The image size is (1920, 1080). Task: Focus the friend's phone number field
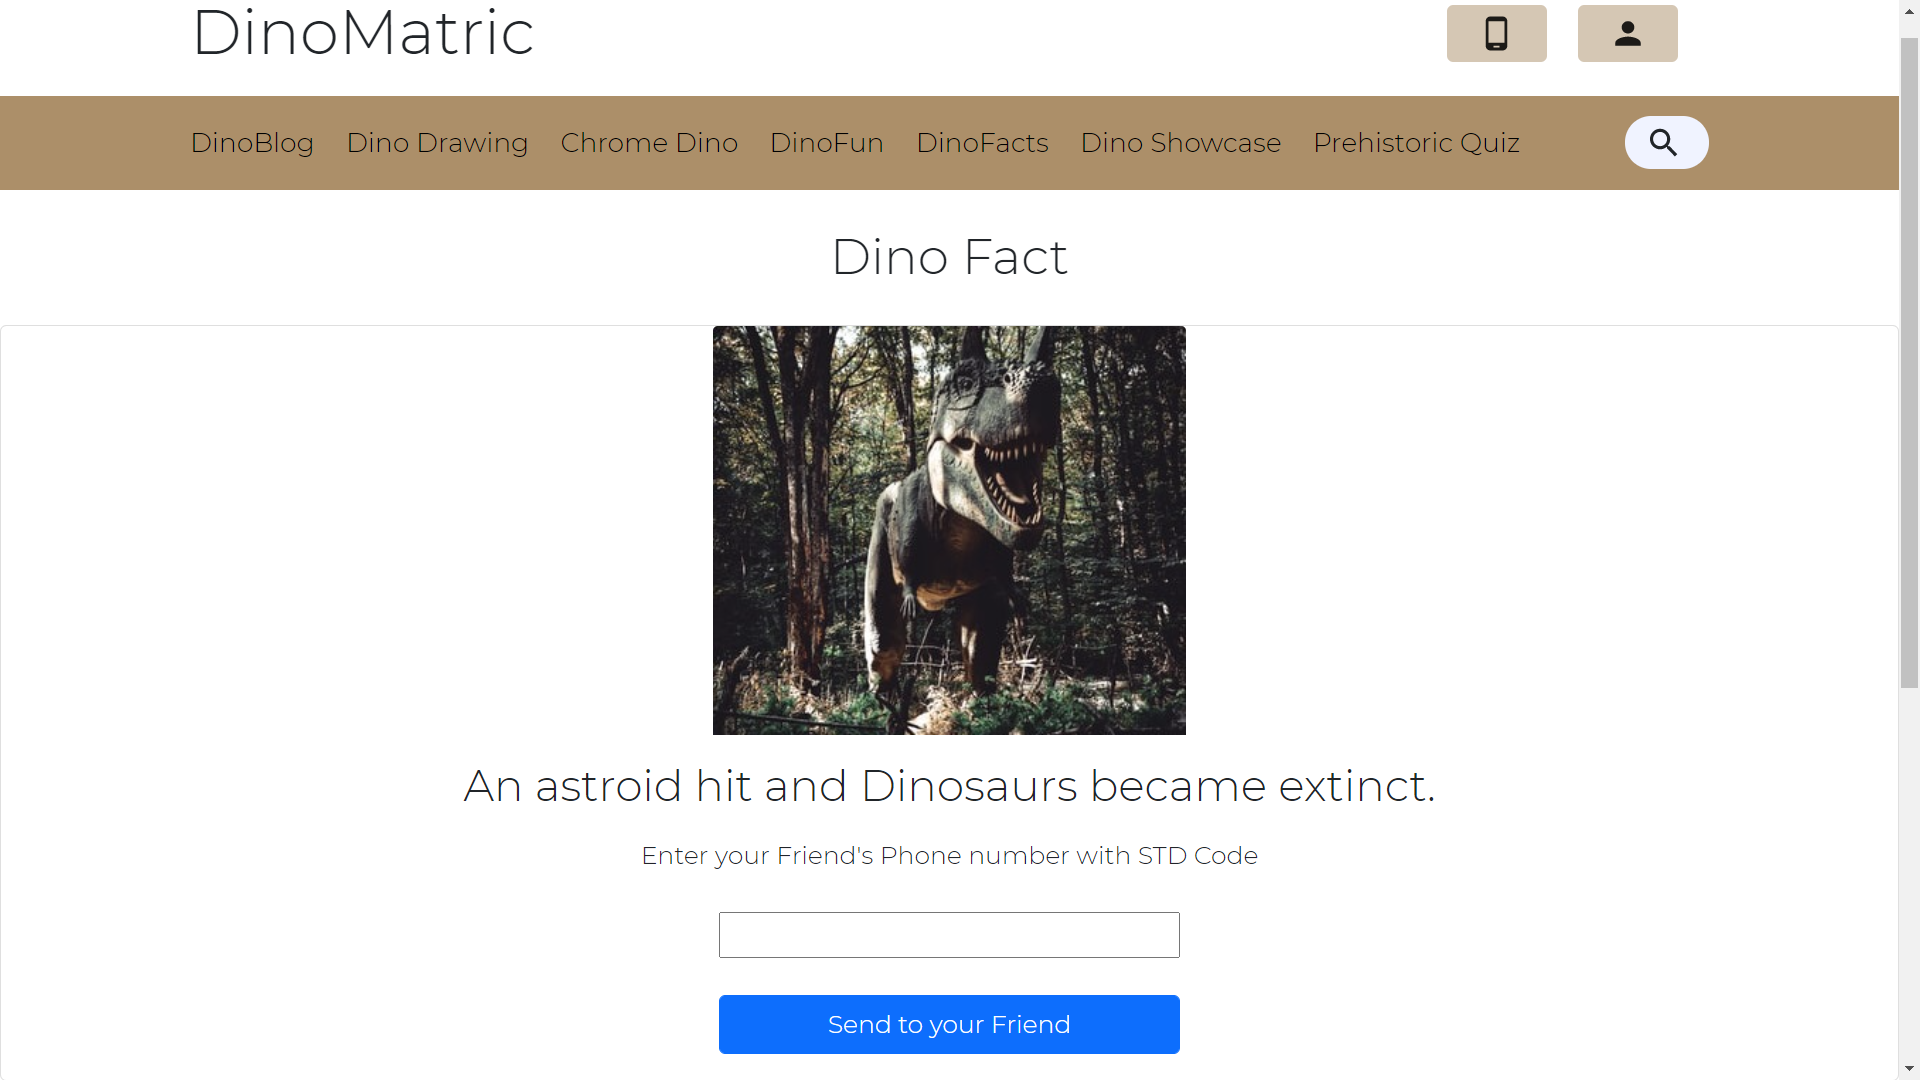pos(949,935)
